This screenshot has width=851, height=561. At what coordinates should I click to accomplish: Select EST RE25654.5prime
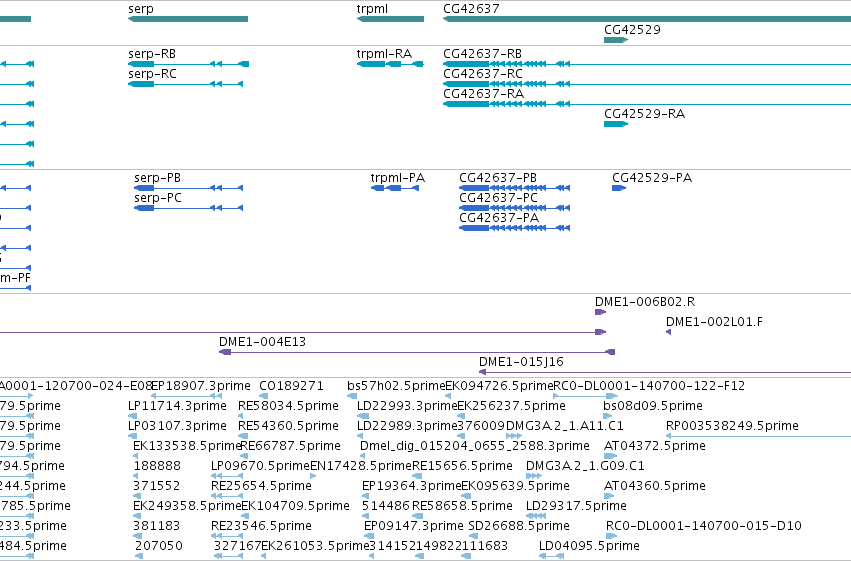(261, 486)
